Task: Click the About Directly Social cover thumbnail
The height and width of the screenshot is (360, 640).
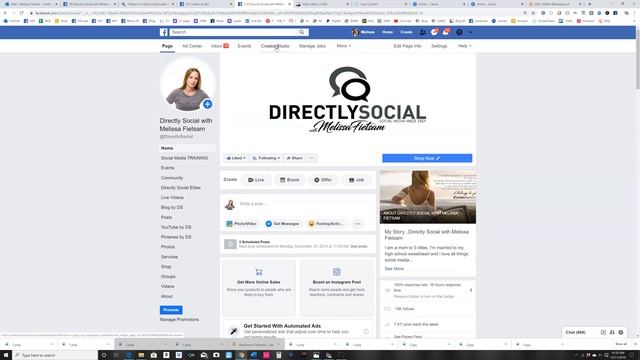Action: [x=428, y=197]
